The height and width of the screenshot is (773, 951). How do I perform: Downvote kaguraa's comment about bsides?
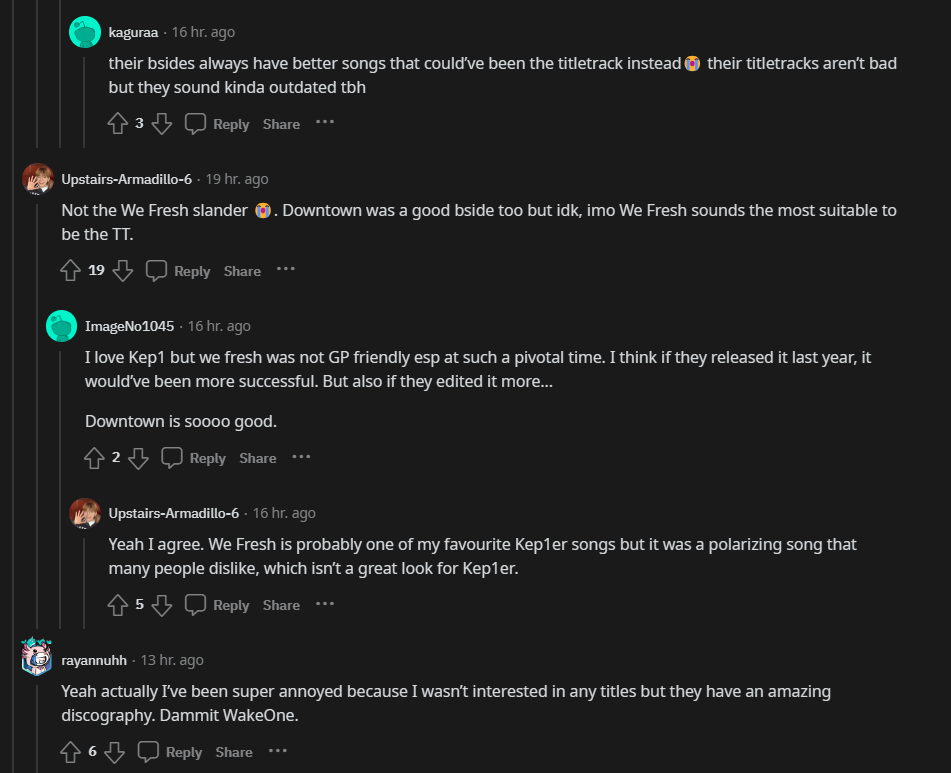pyautogui.click(x=162, y=124)
